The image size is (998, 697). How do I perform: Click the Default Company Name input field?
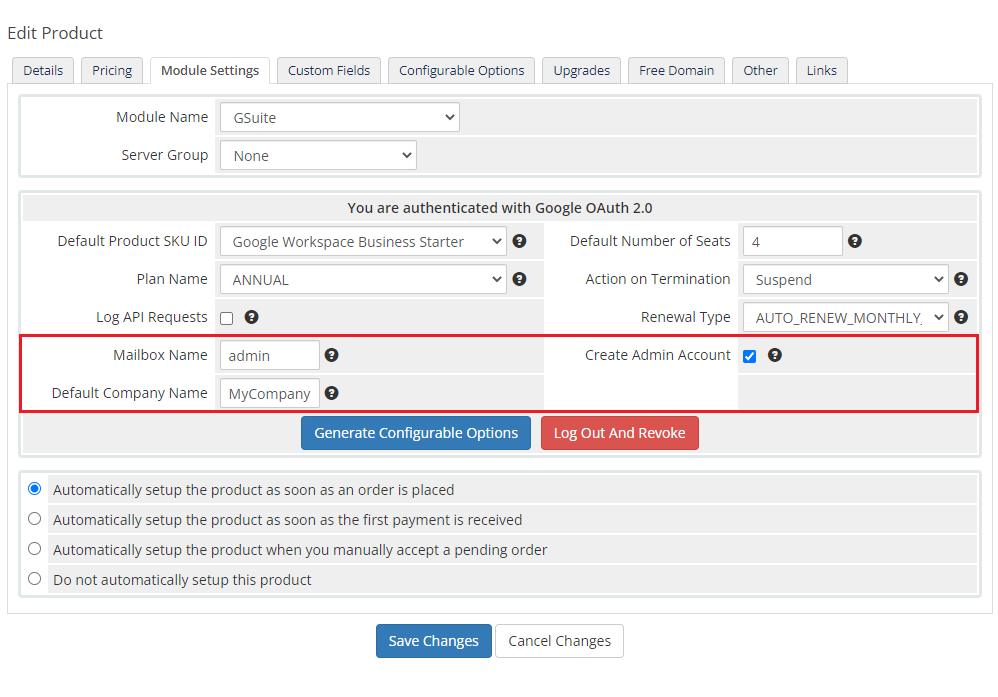[x=270, y=393]
